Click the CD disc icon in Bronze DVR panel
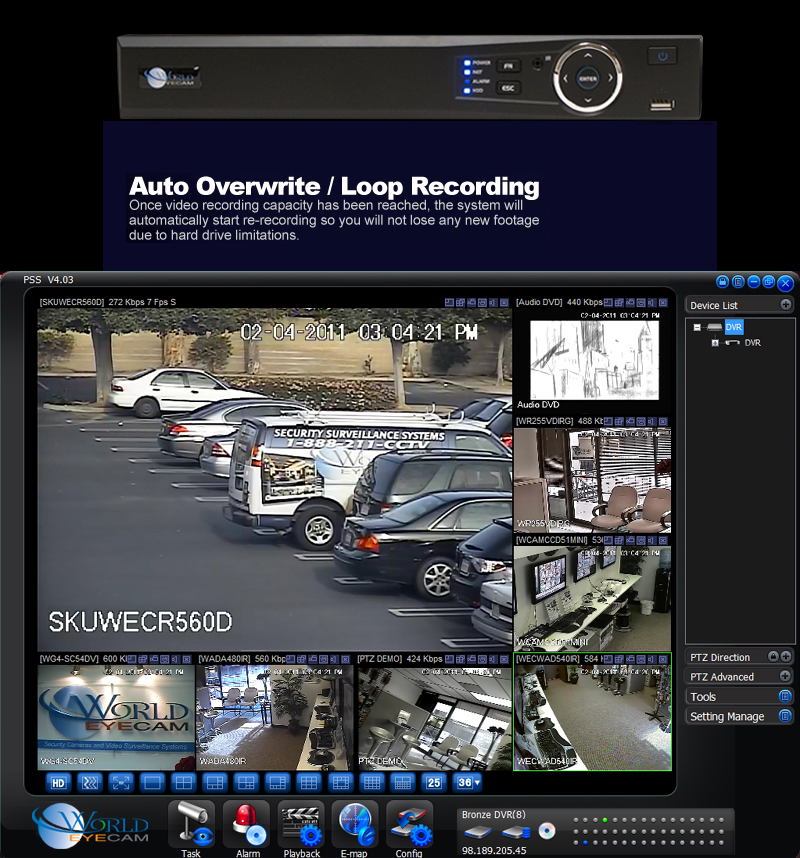Viewport: 800px width, 858px height. [547, 831]
